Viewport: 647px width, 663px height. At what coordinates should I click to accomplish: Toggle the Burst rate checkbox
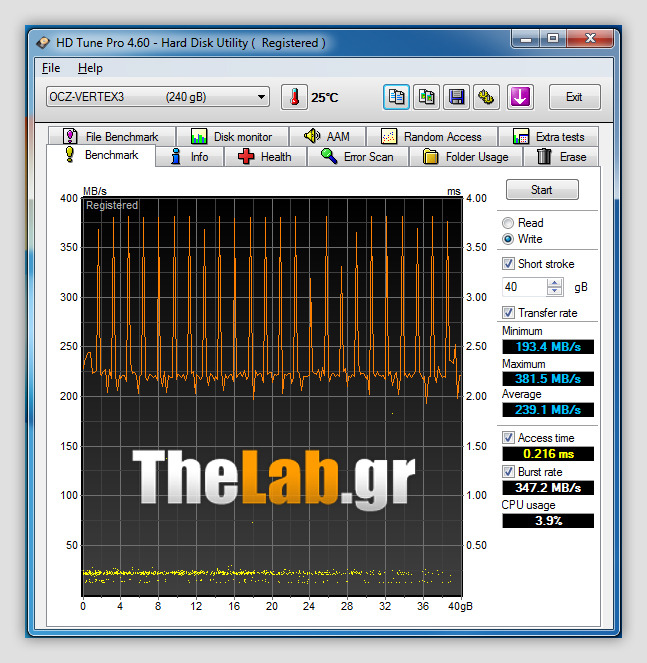pos(508,471)
